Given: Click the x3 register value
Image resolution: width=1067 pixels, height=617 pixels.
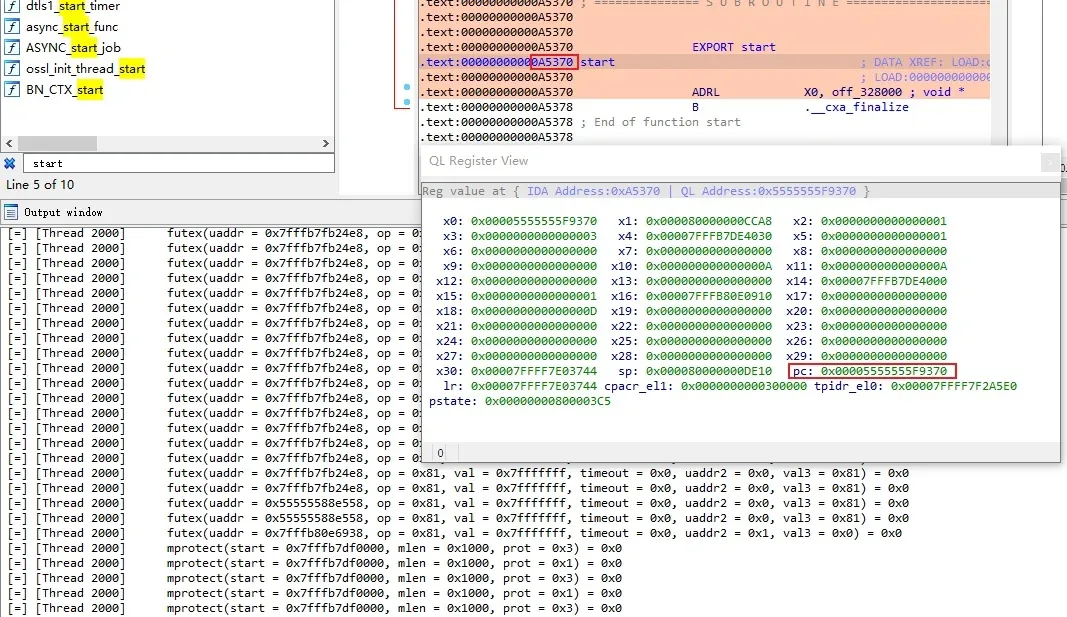Looking at the screenshot, I should coord(534,236).
